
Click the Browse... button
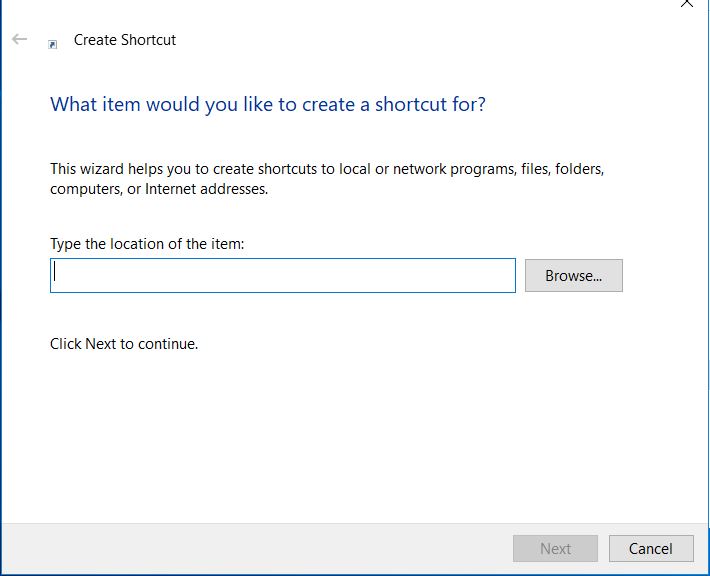tap(573, 276)
